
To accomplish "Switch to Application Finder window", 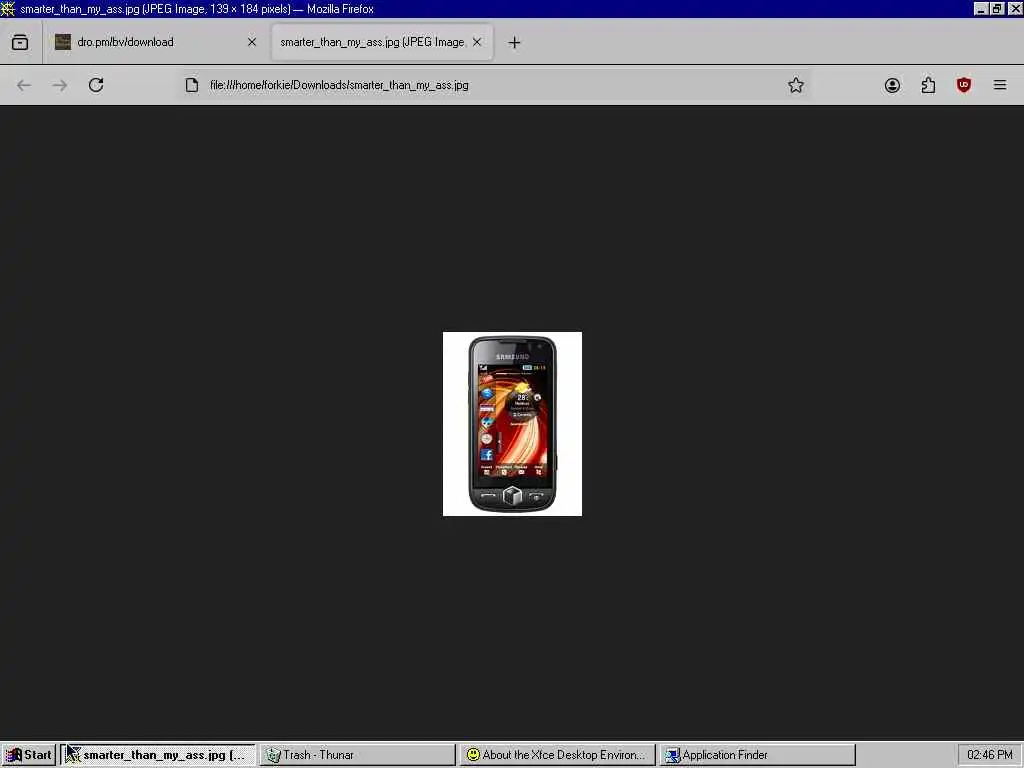I will 758,755.
